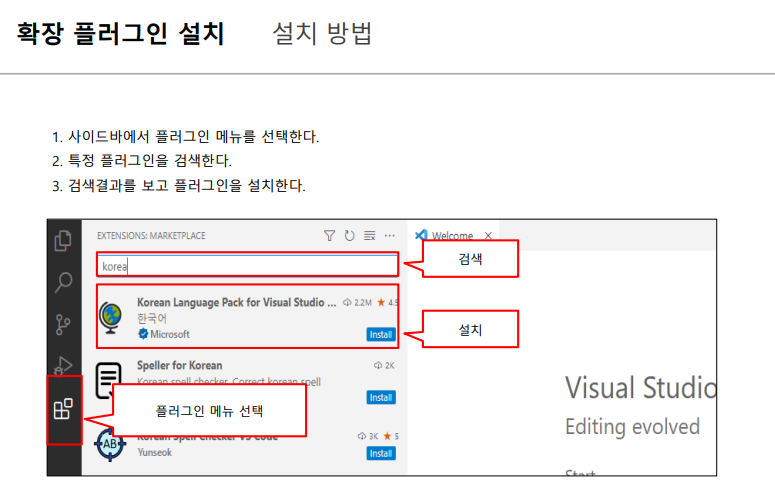Switch to the Welcome tab

[x=452, y=236]
